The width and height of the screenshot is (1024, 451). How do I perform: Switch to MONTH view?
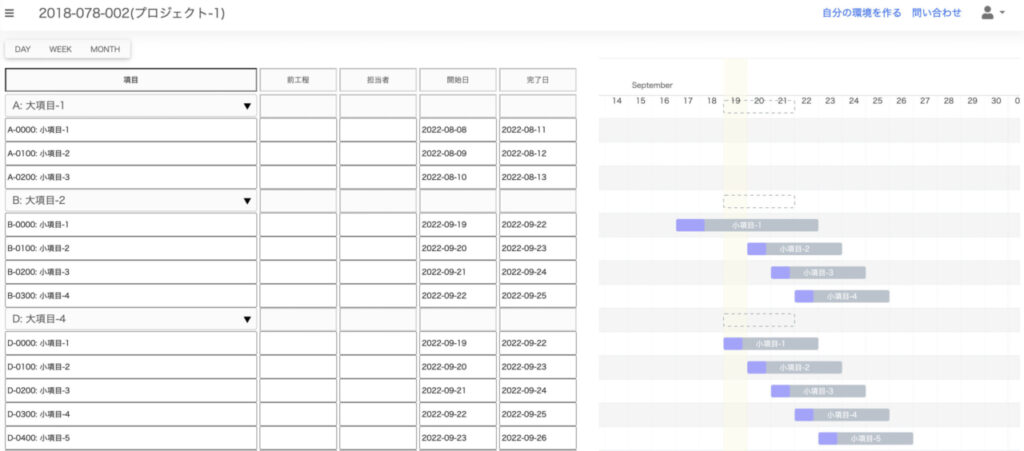point(105,49)
